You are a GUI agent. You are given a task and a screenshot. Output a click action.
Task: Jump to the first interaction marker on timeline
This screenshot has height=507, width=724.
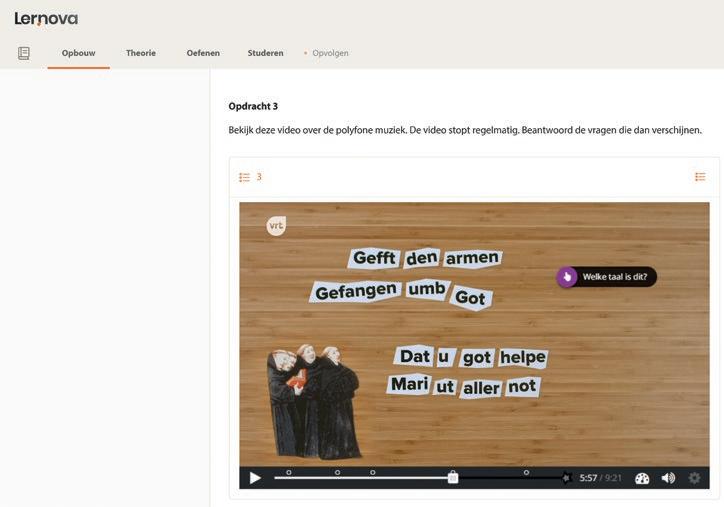coord(289,472)
